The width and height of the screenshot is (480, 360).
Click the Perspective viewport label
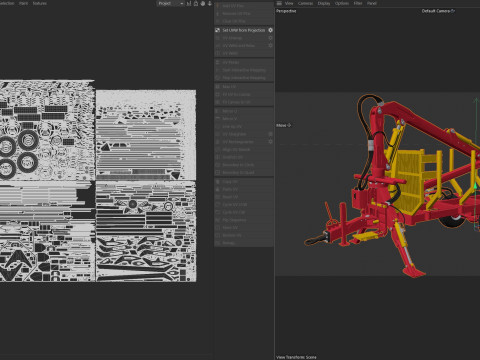(x=286, y=11)
